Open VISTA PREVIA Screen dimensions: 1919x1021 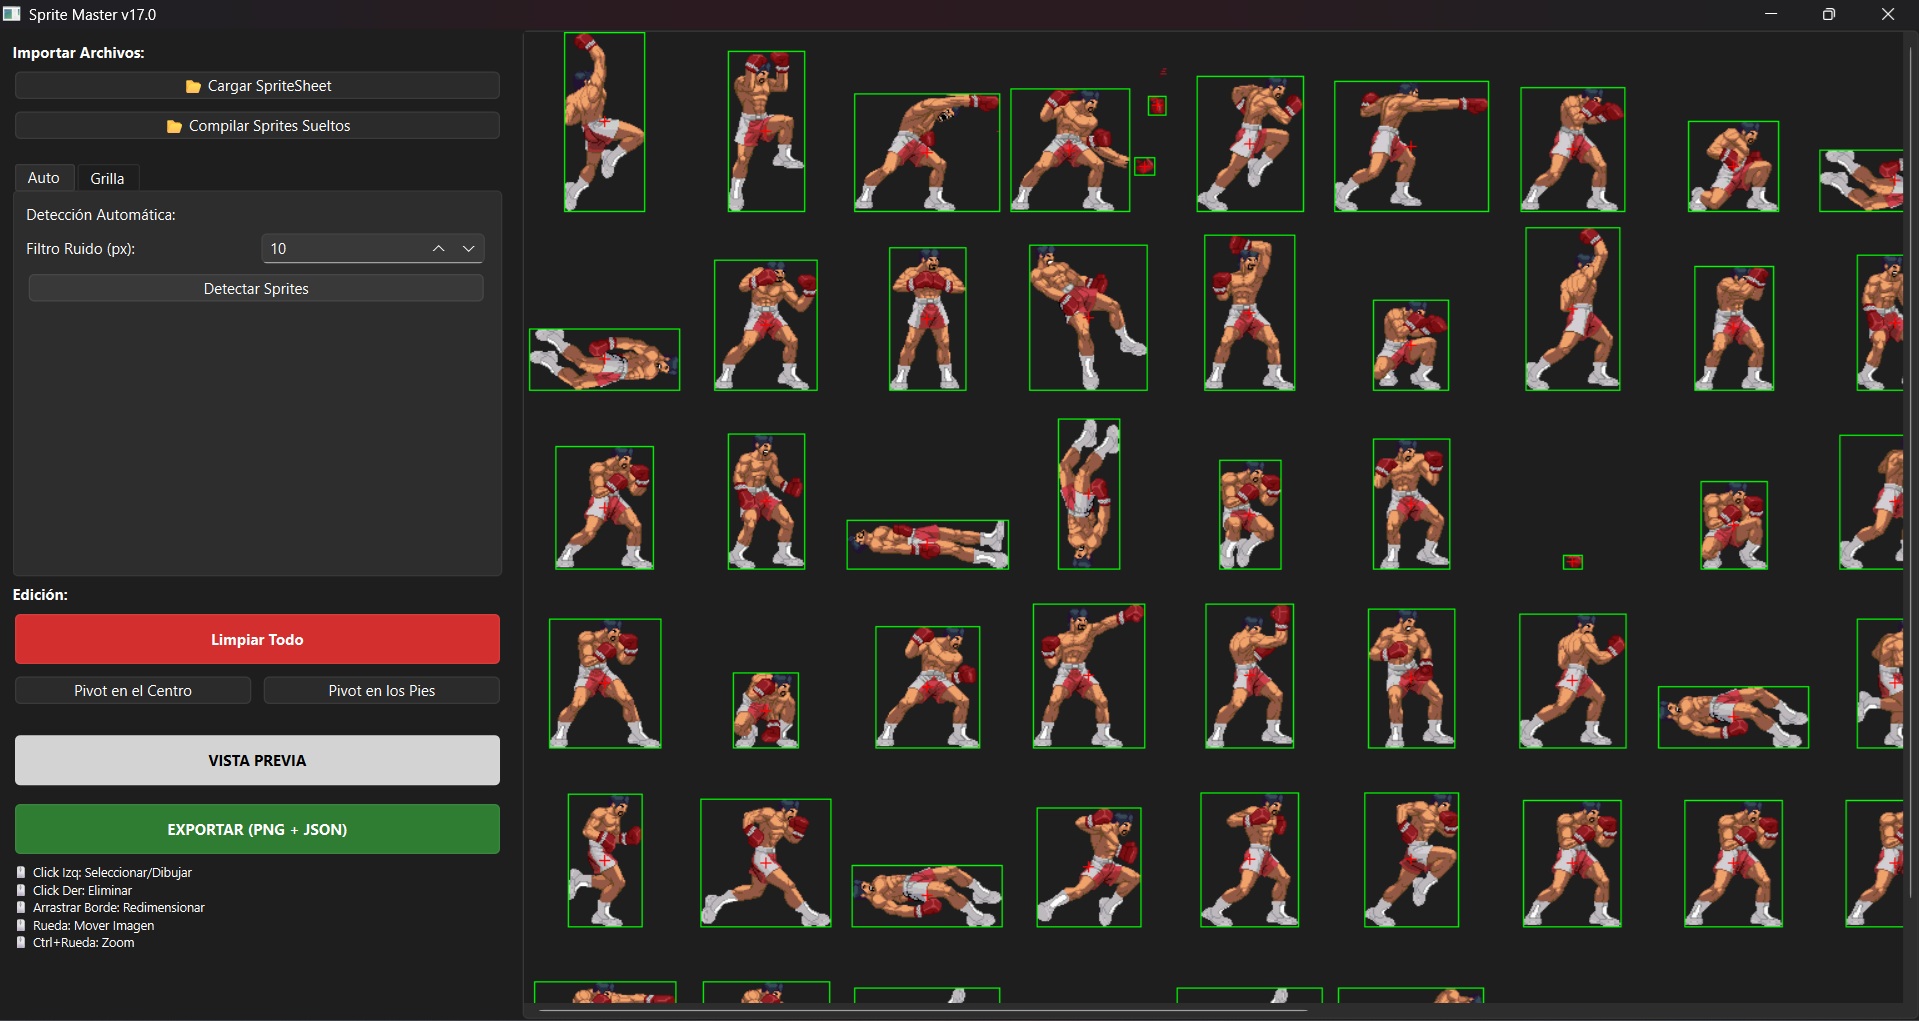[x=257, y=761]
